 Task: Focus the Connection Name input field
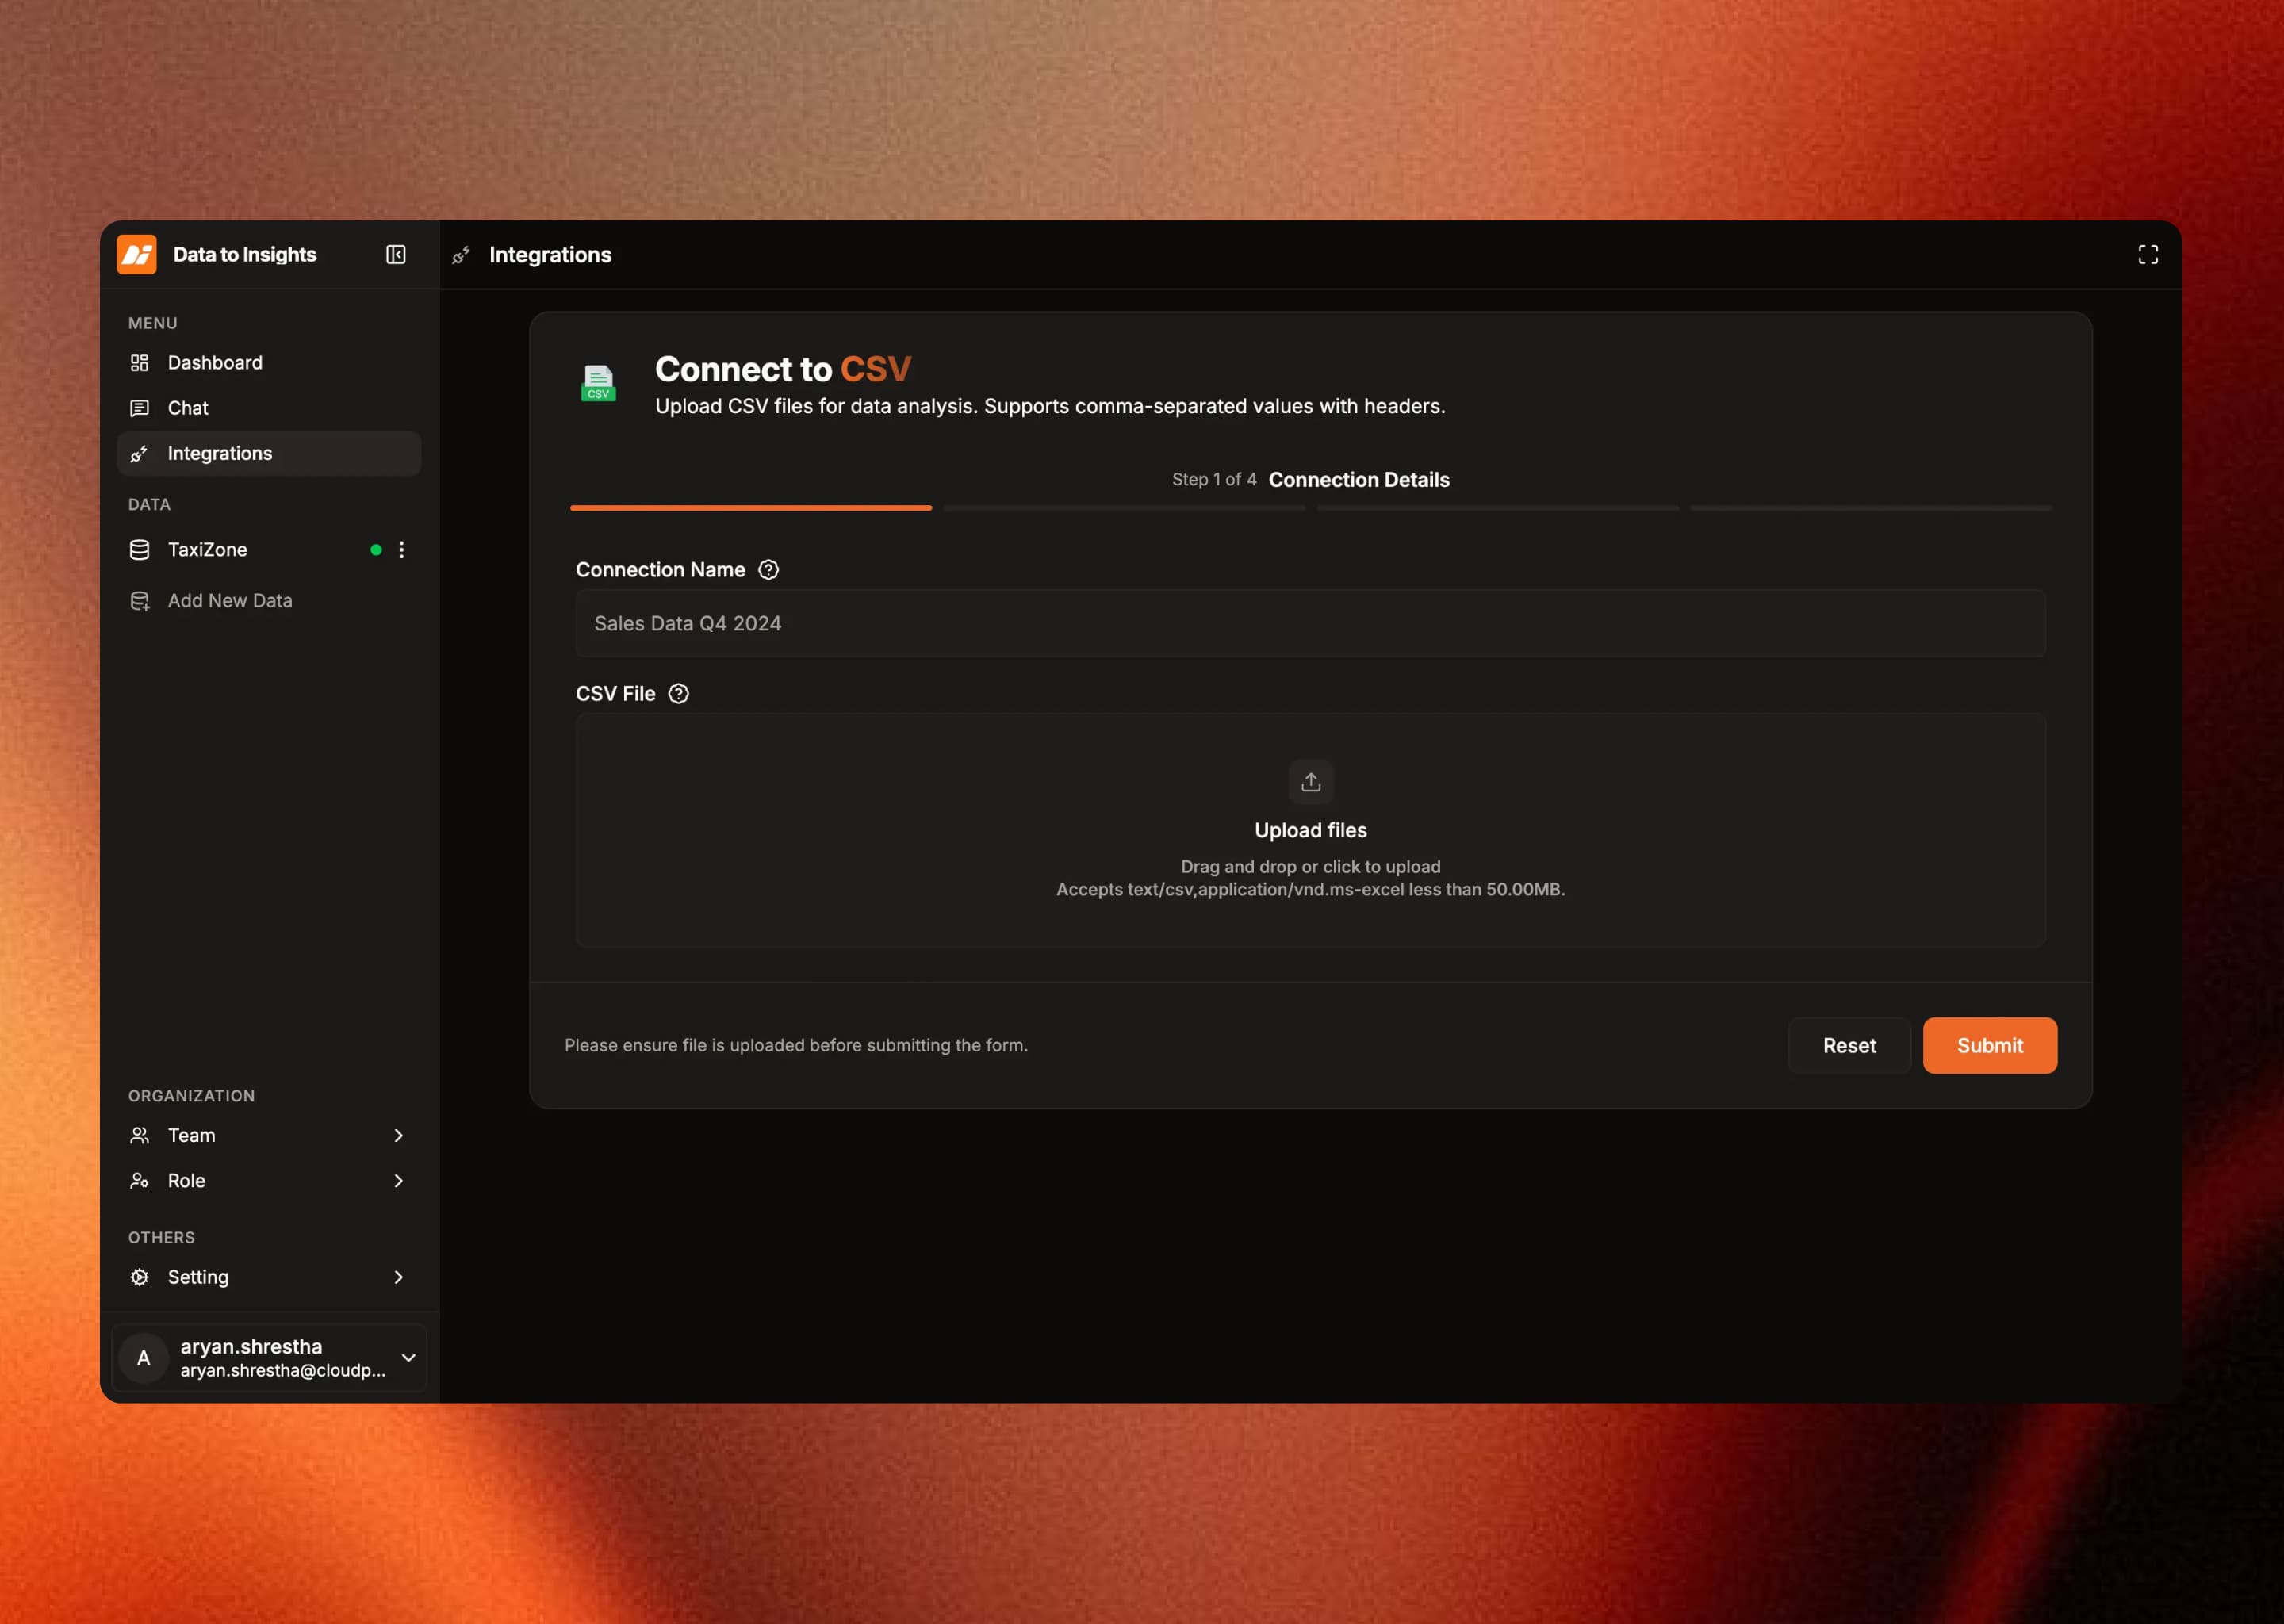click(1310, 624)
